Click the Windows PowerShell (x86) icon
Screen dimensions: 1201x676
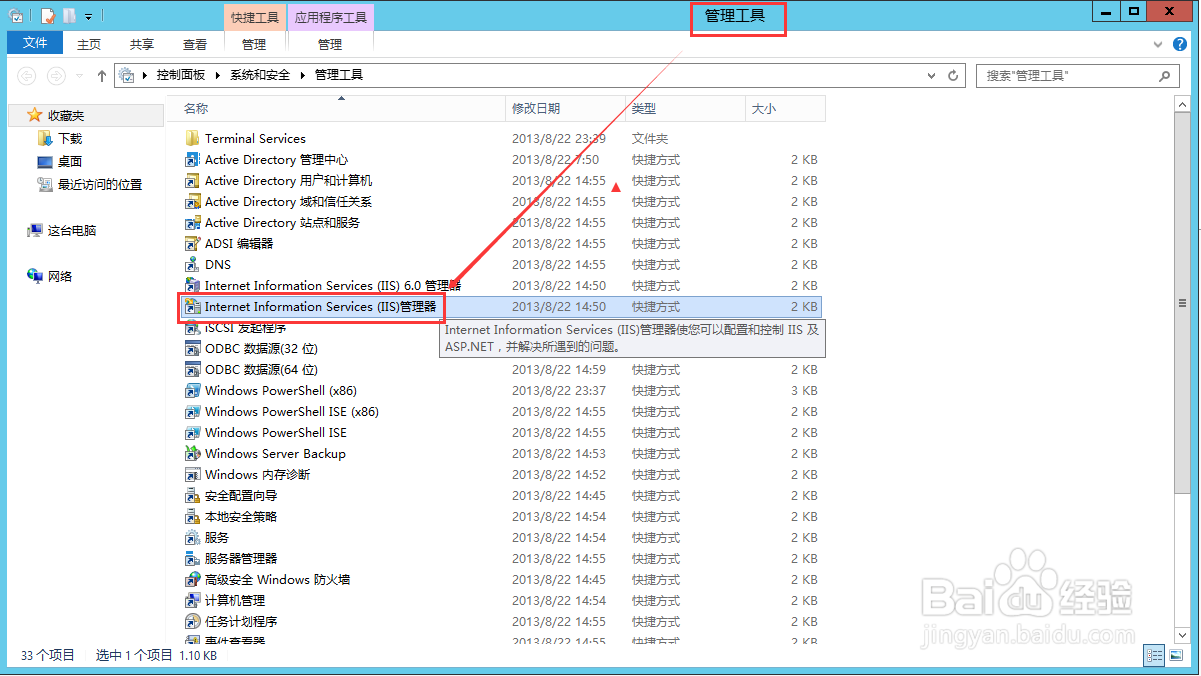pyautogui.click(x=193, y=390)
